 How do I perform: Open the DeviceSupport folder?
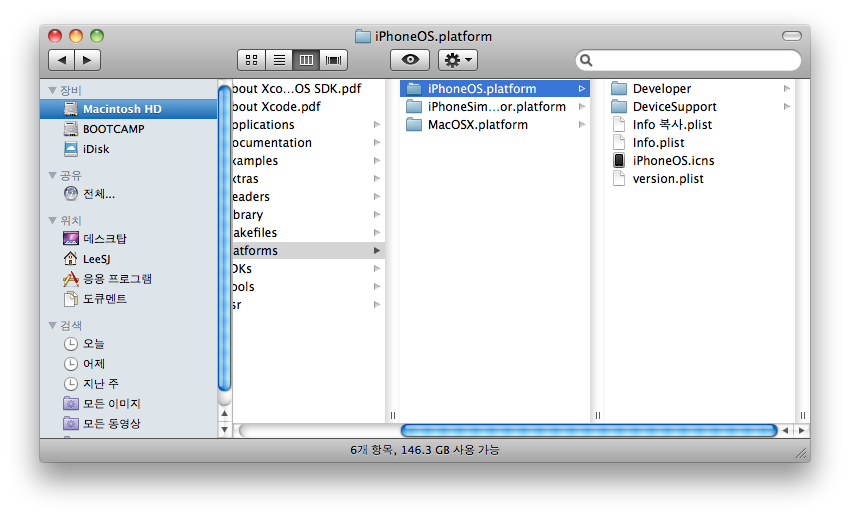(x=700, y=107)
